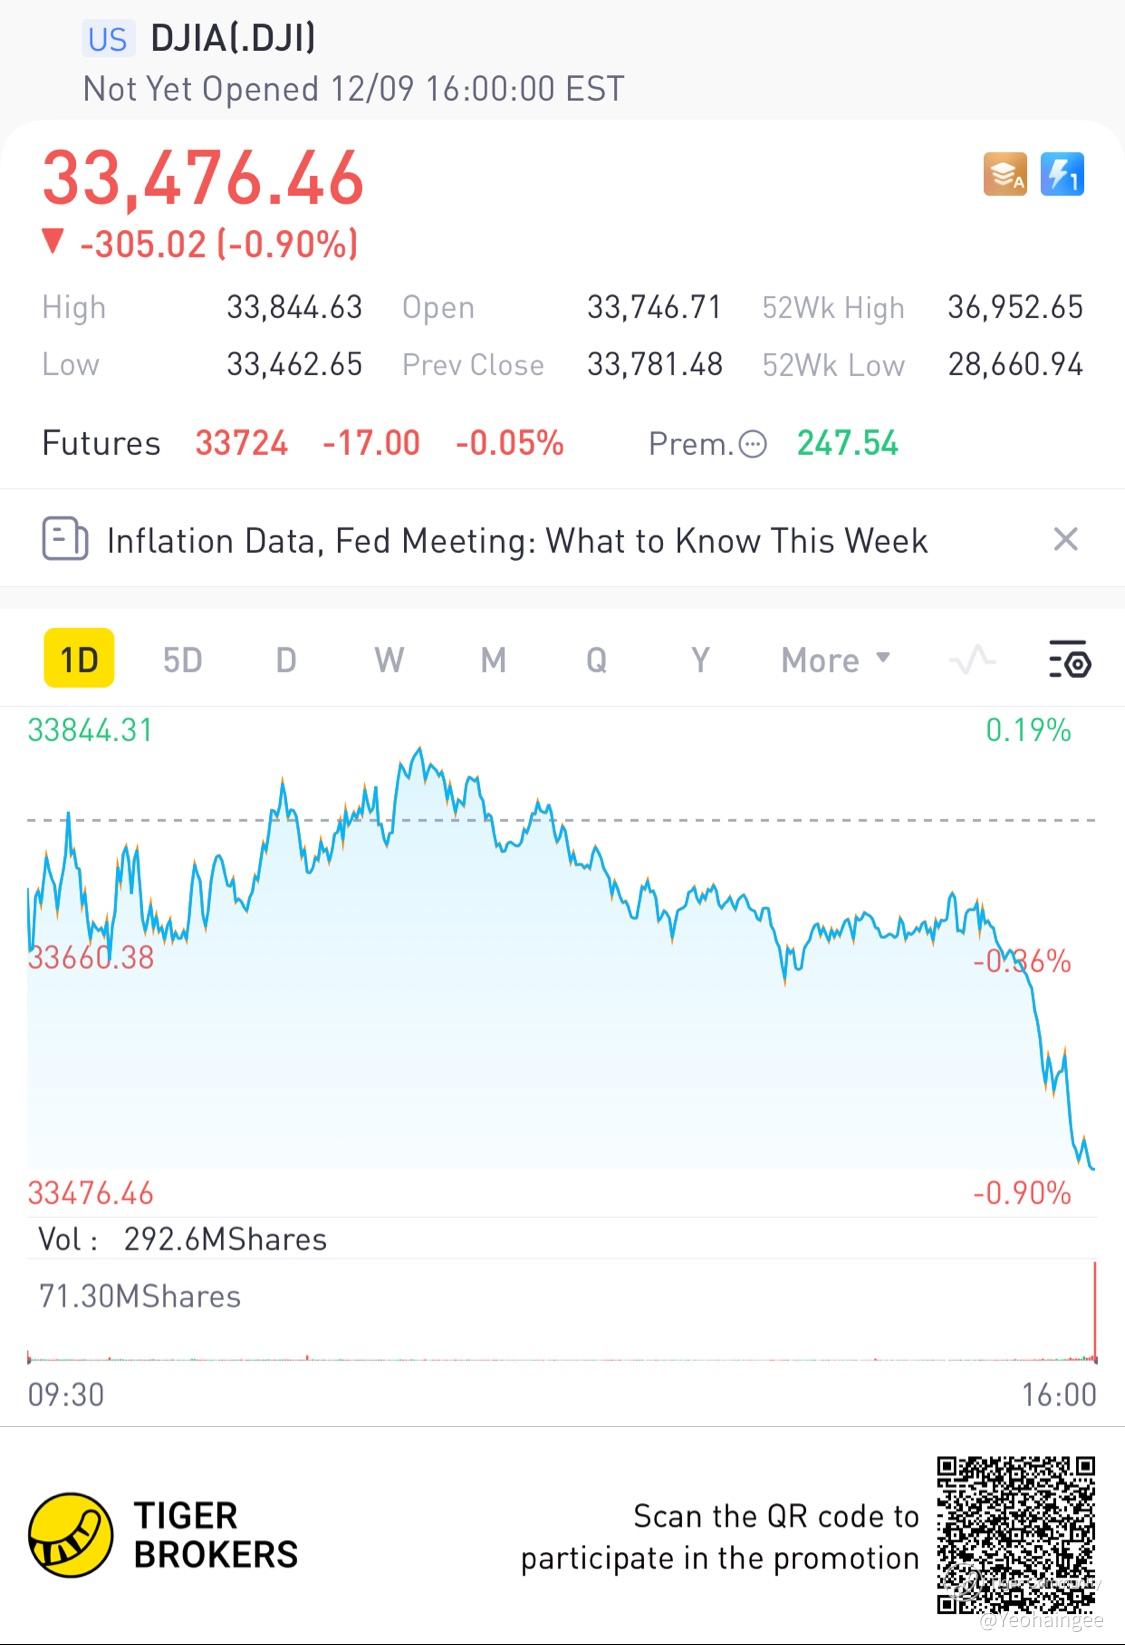Image resolution: width=1125 pixels, height=1645 pixels.
Task: Tap the orange Level-A data icon
Action: [x=1005, y=175]
